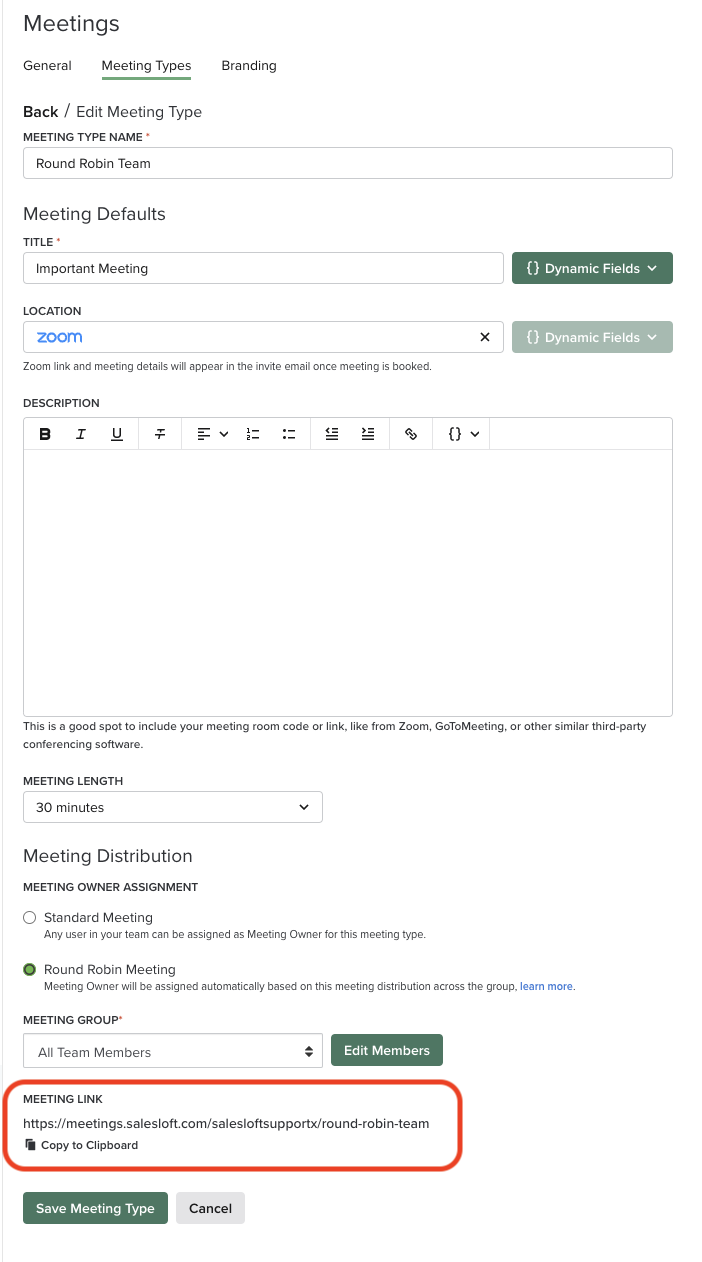Apply strikethrough formatting to text
This screenshot has height=1262, width=702.
tap(160, 434)
